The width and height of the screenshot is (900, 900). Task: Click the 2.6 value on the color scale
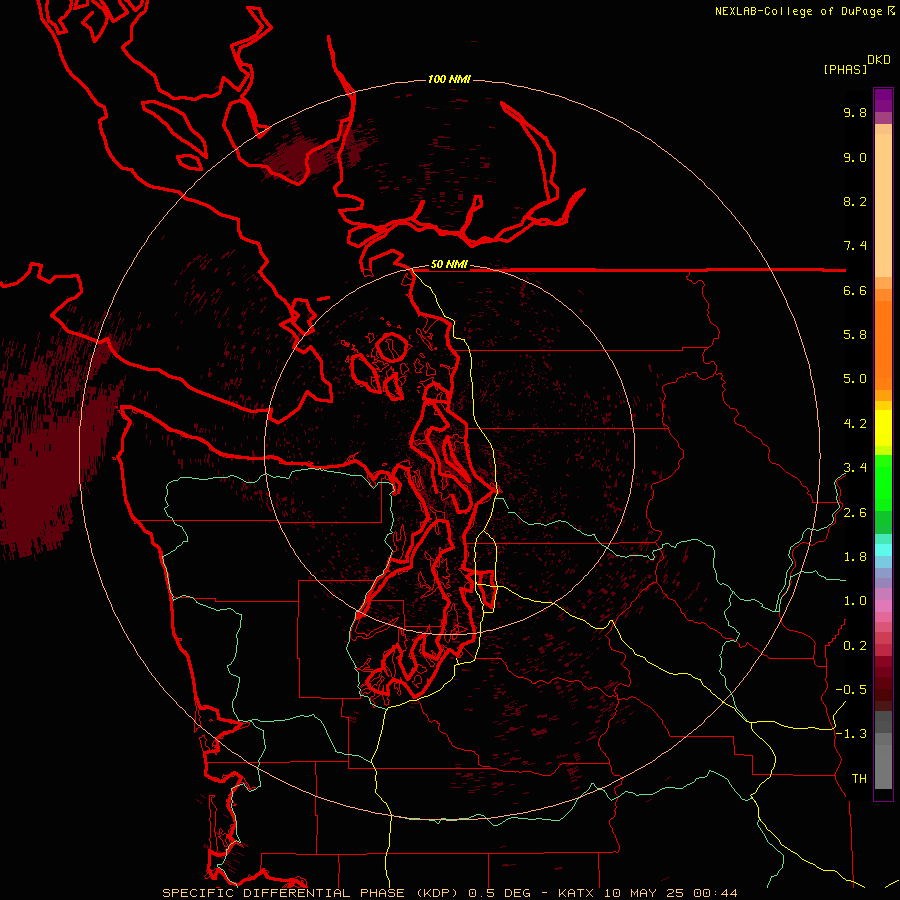(855, 513)
